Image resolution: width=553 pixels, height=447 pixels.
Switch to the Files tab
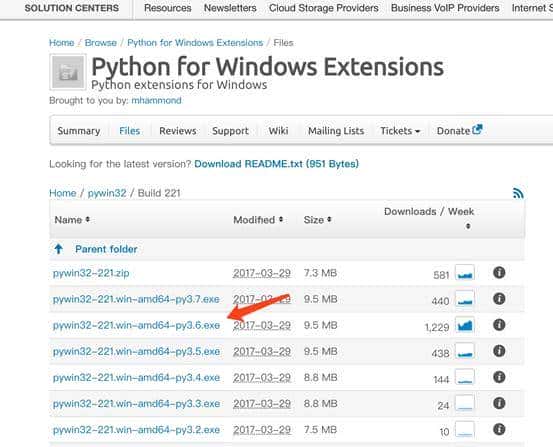[129, 131]
